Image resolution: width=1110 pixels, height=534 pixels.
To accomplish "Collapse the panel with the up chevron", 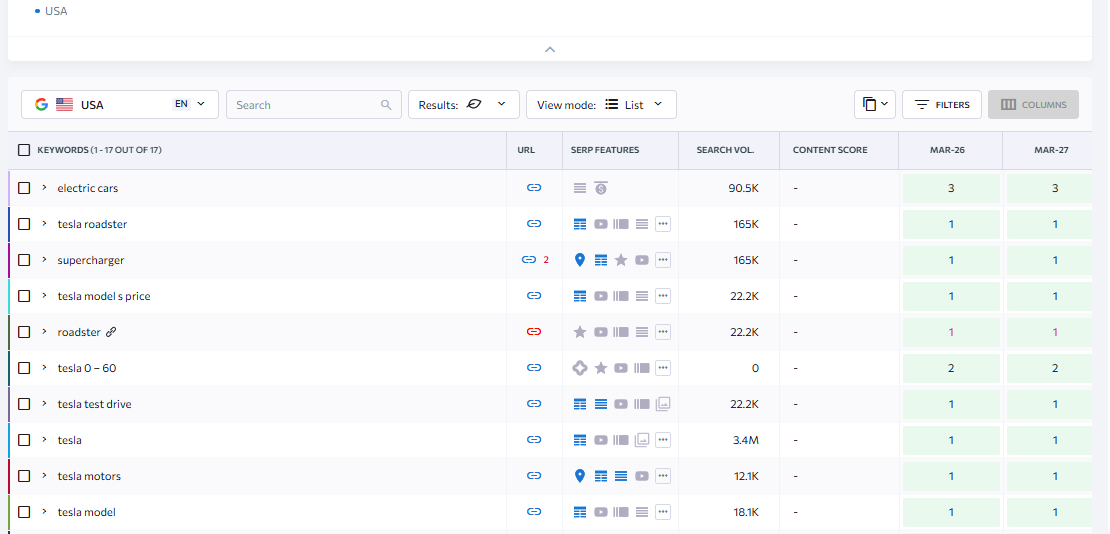I will (549, 50).
